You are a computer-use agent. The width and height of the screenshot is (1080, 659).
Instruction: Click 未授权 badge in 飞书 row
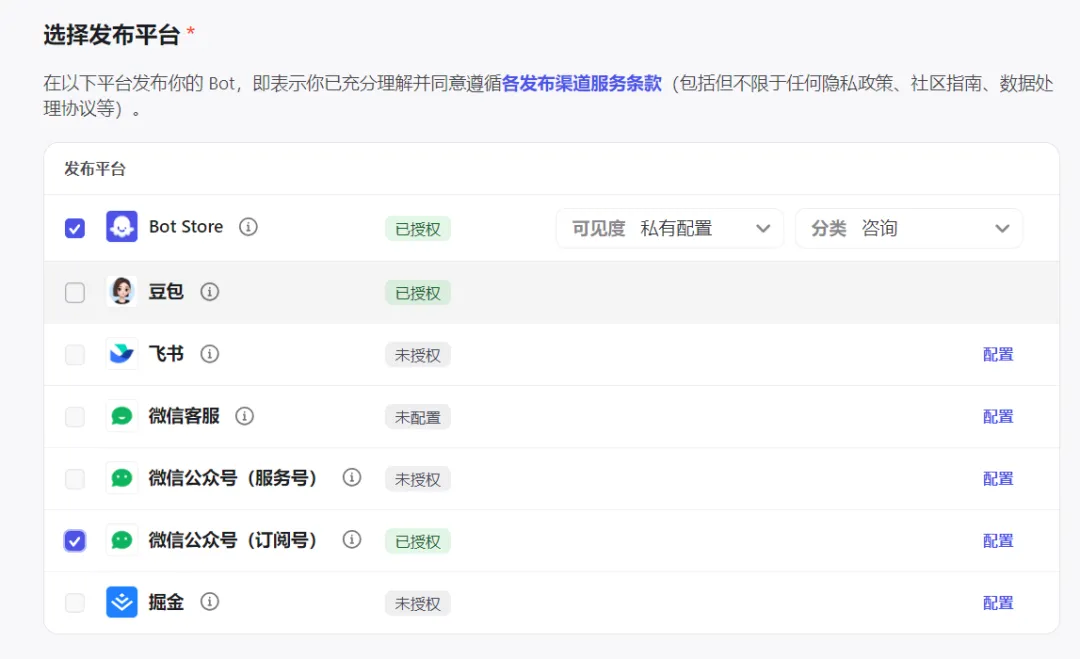(417, 355)
